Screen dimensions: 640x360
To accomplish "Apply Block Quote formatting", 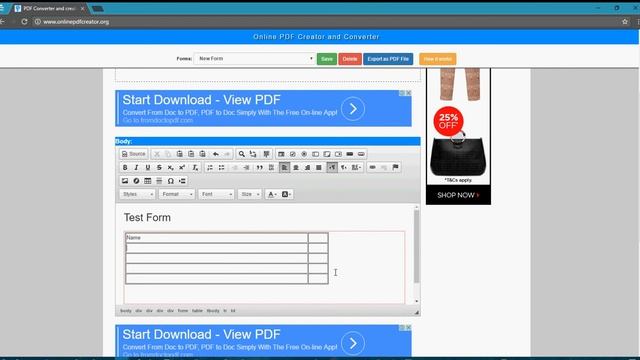I will [x=260, y=167].
